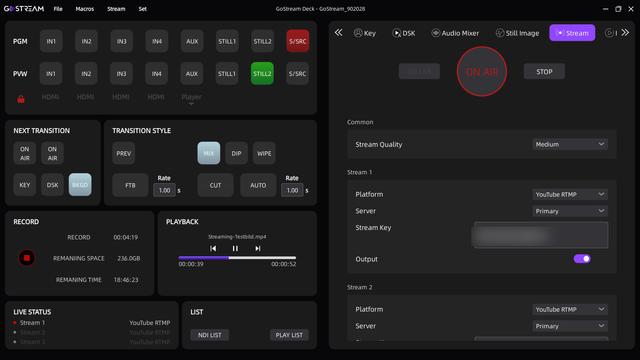Click the playback progress slider
This screenshot has height=360, width=640.
click(x=237, y=258)
